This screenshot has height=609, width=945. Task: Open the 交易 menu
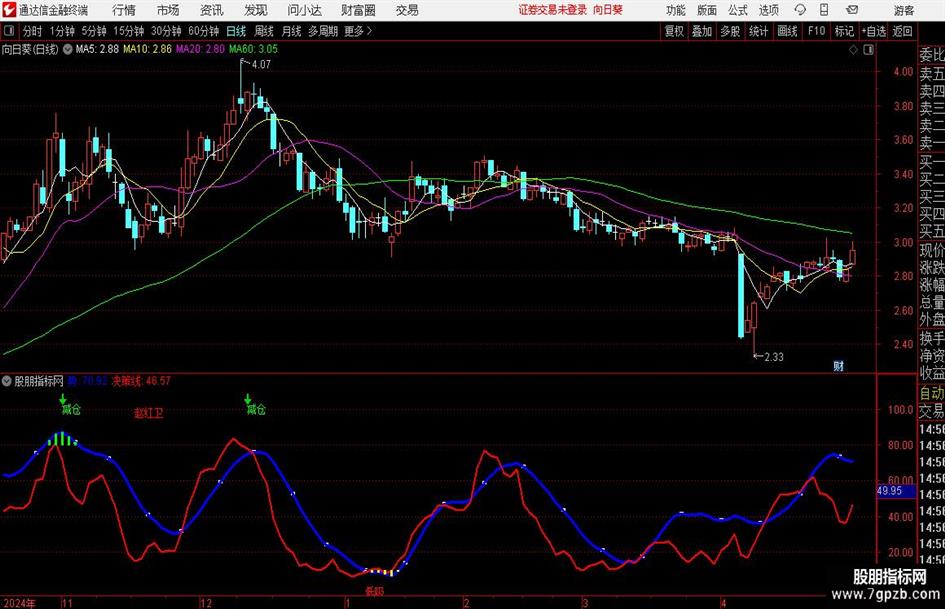407,10
